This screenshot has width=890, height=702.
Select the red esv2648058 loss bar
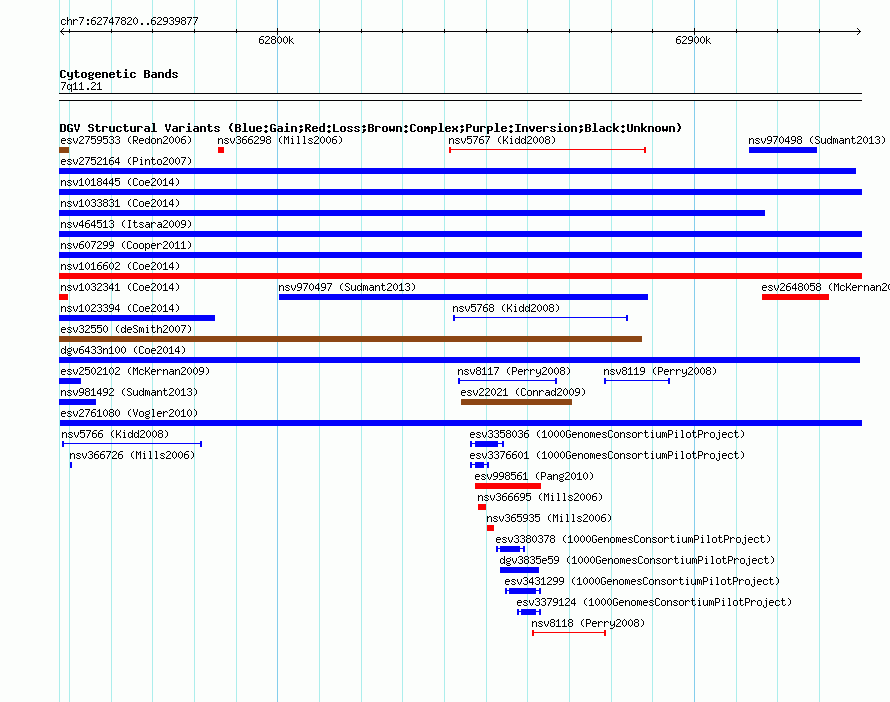pyautogui.click(x=795, y=297)
